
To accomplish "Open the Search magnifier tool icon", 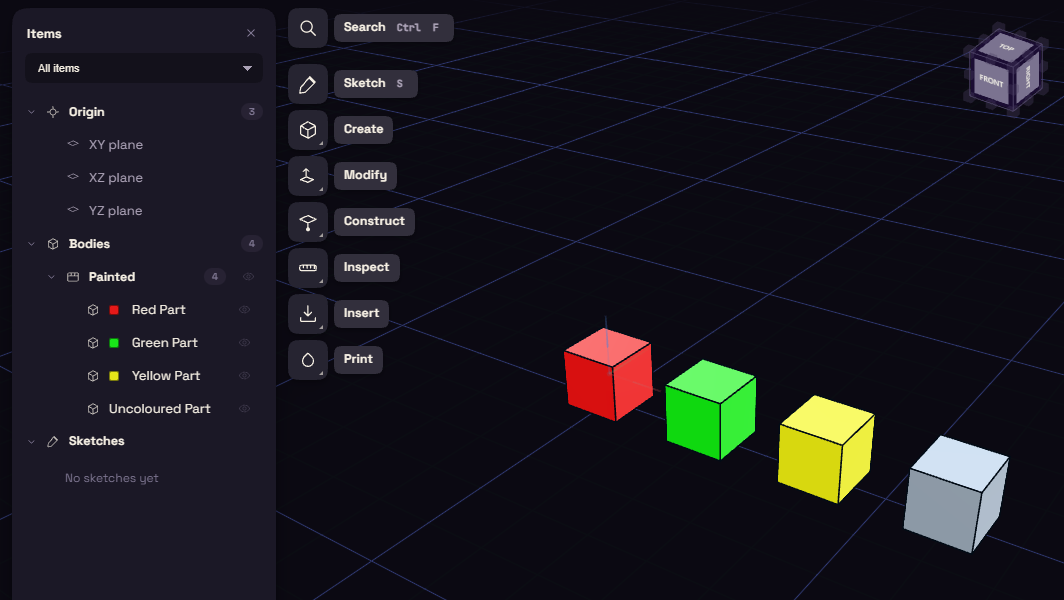I will click(307, 28).
